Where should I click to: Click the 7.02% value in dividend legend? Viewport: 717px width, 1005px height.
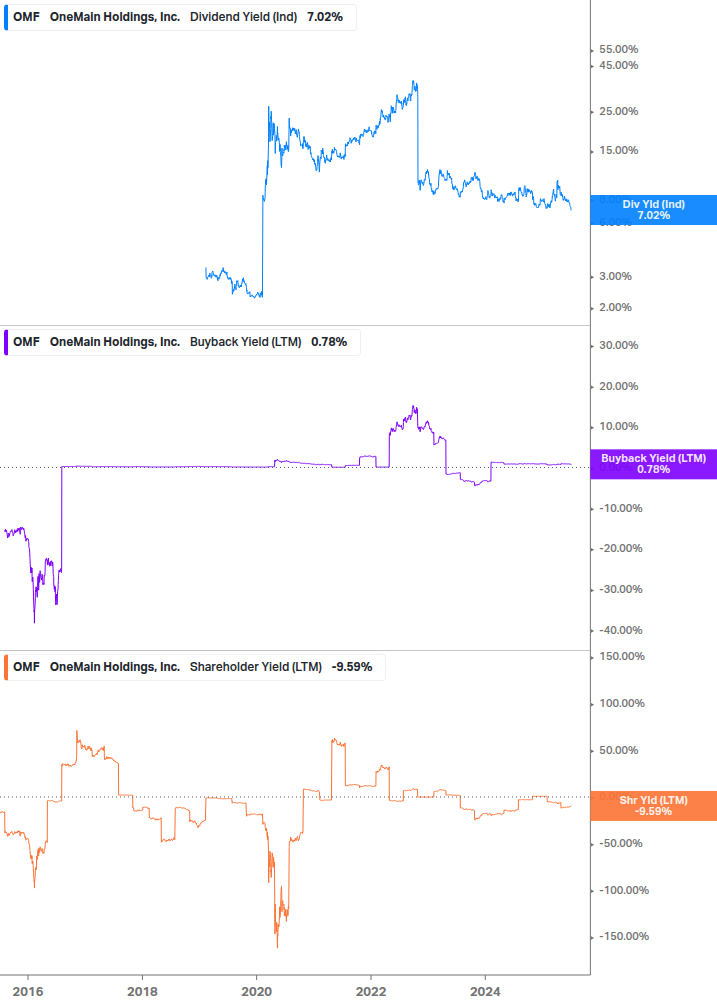pyautogui.click(x=325, y=17)
